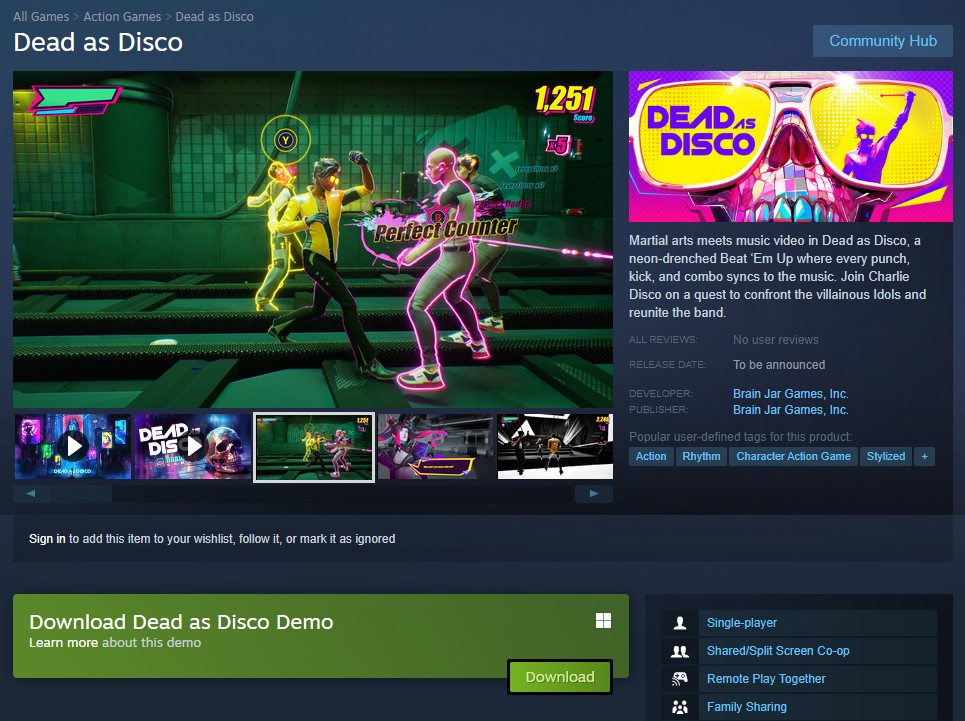Viewport: 965px width, 721px height.
Task: Open the Community Hub
Action: (x=882, y=41)
